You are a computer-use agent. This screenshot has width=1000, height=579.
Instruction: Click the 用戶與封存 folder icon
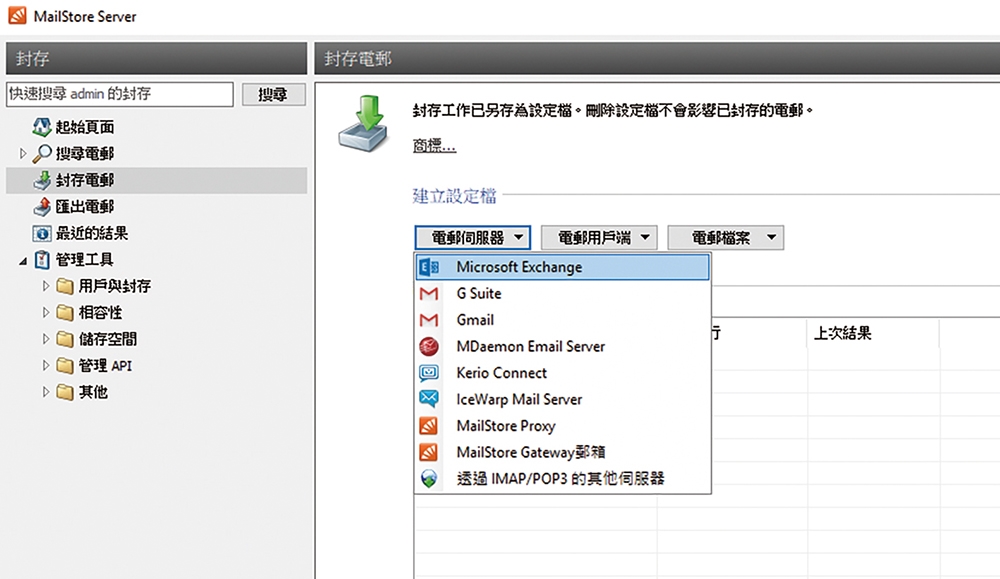tap(64, 286)
